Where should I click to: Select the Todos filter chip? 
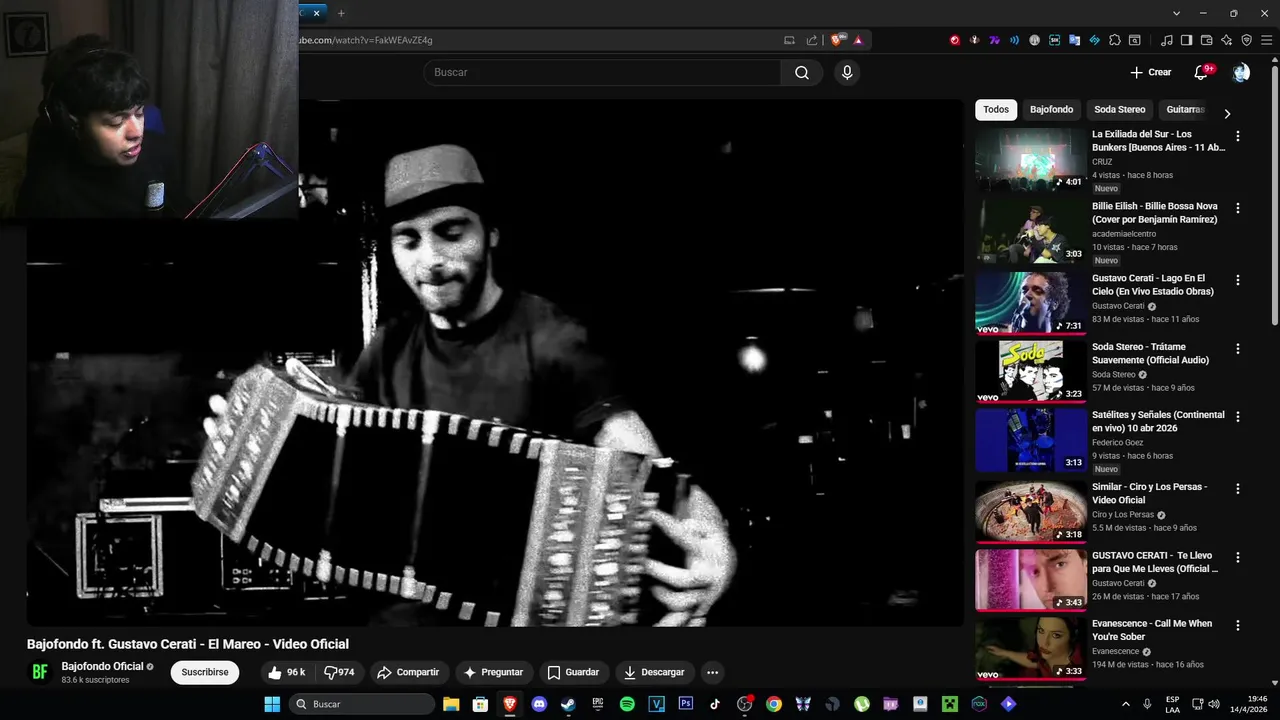(996, 109)
